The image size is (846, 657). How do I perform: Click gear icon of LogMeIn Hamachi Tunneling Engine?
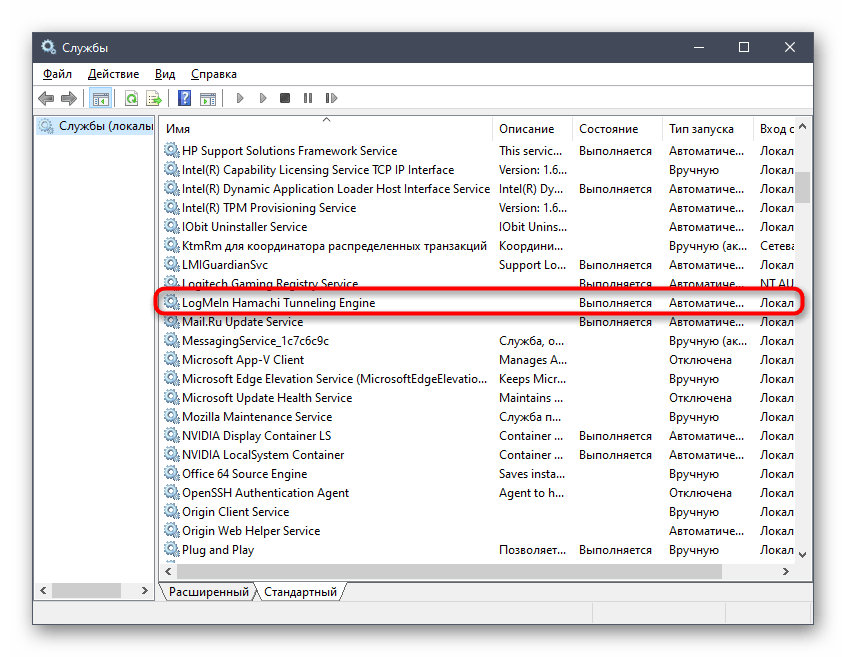172,302
